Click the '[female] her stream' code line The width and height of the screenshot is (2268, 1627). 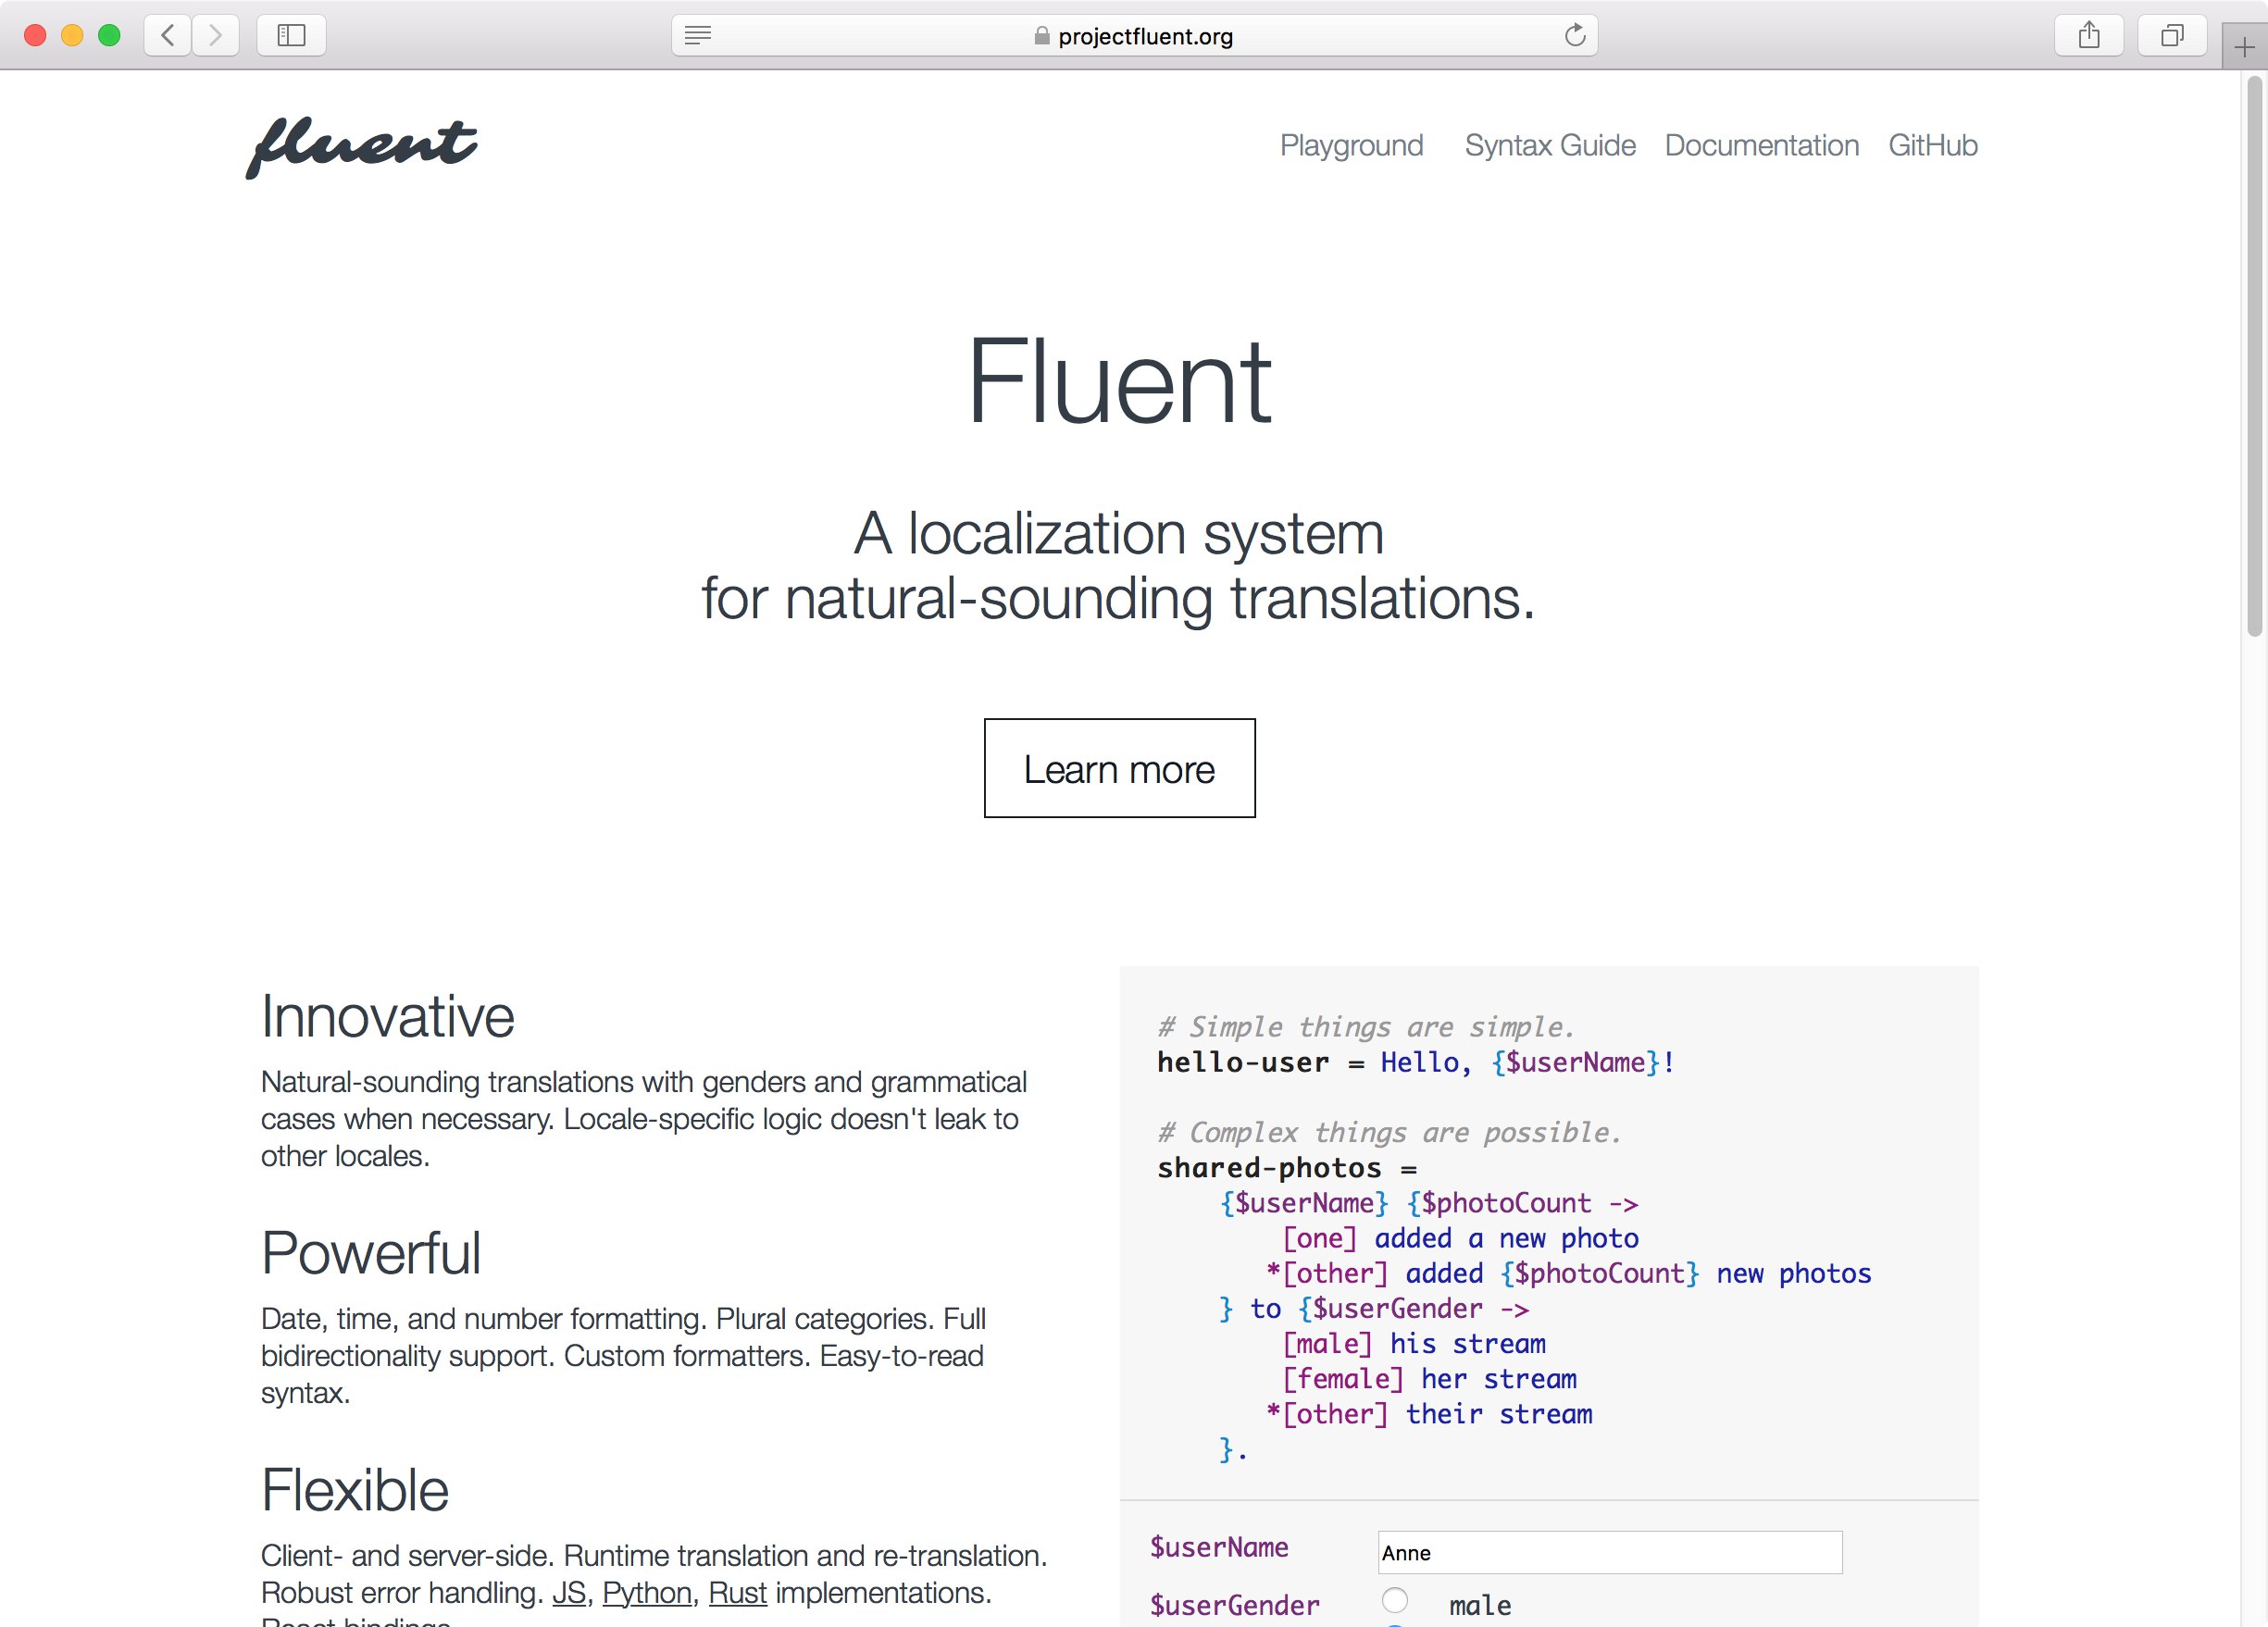[1430, 1379]
